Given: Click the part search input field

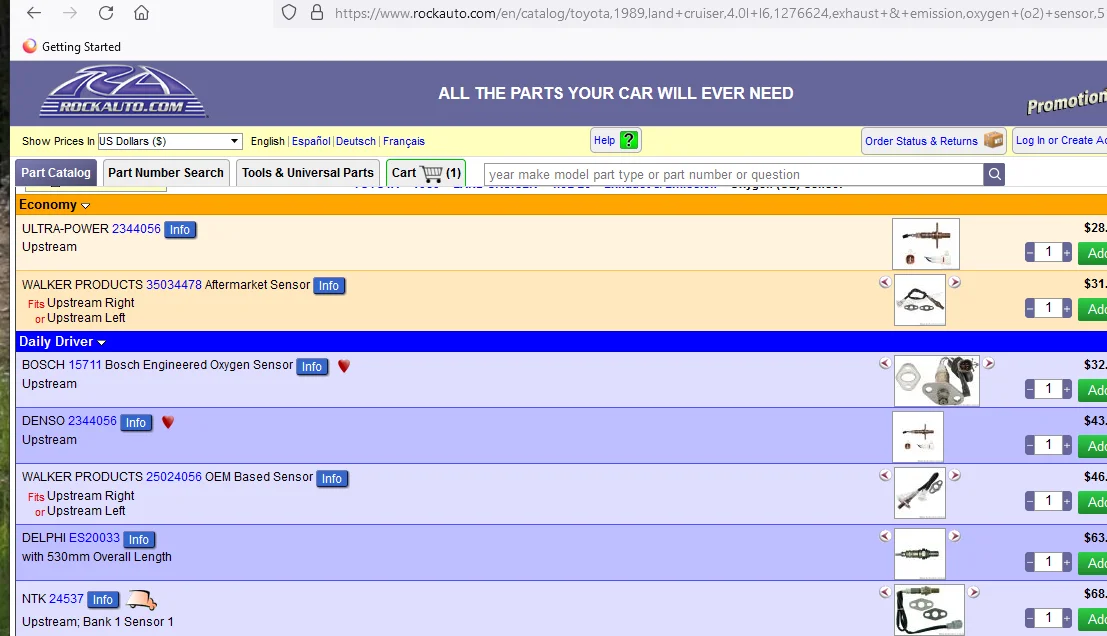Looking at the screenshot, I should [x=734, y=174].
